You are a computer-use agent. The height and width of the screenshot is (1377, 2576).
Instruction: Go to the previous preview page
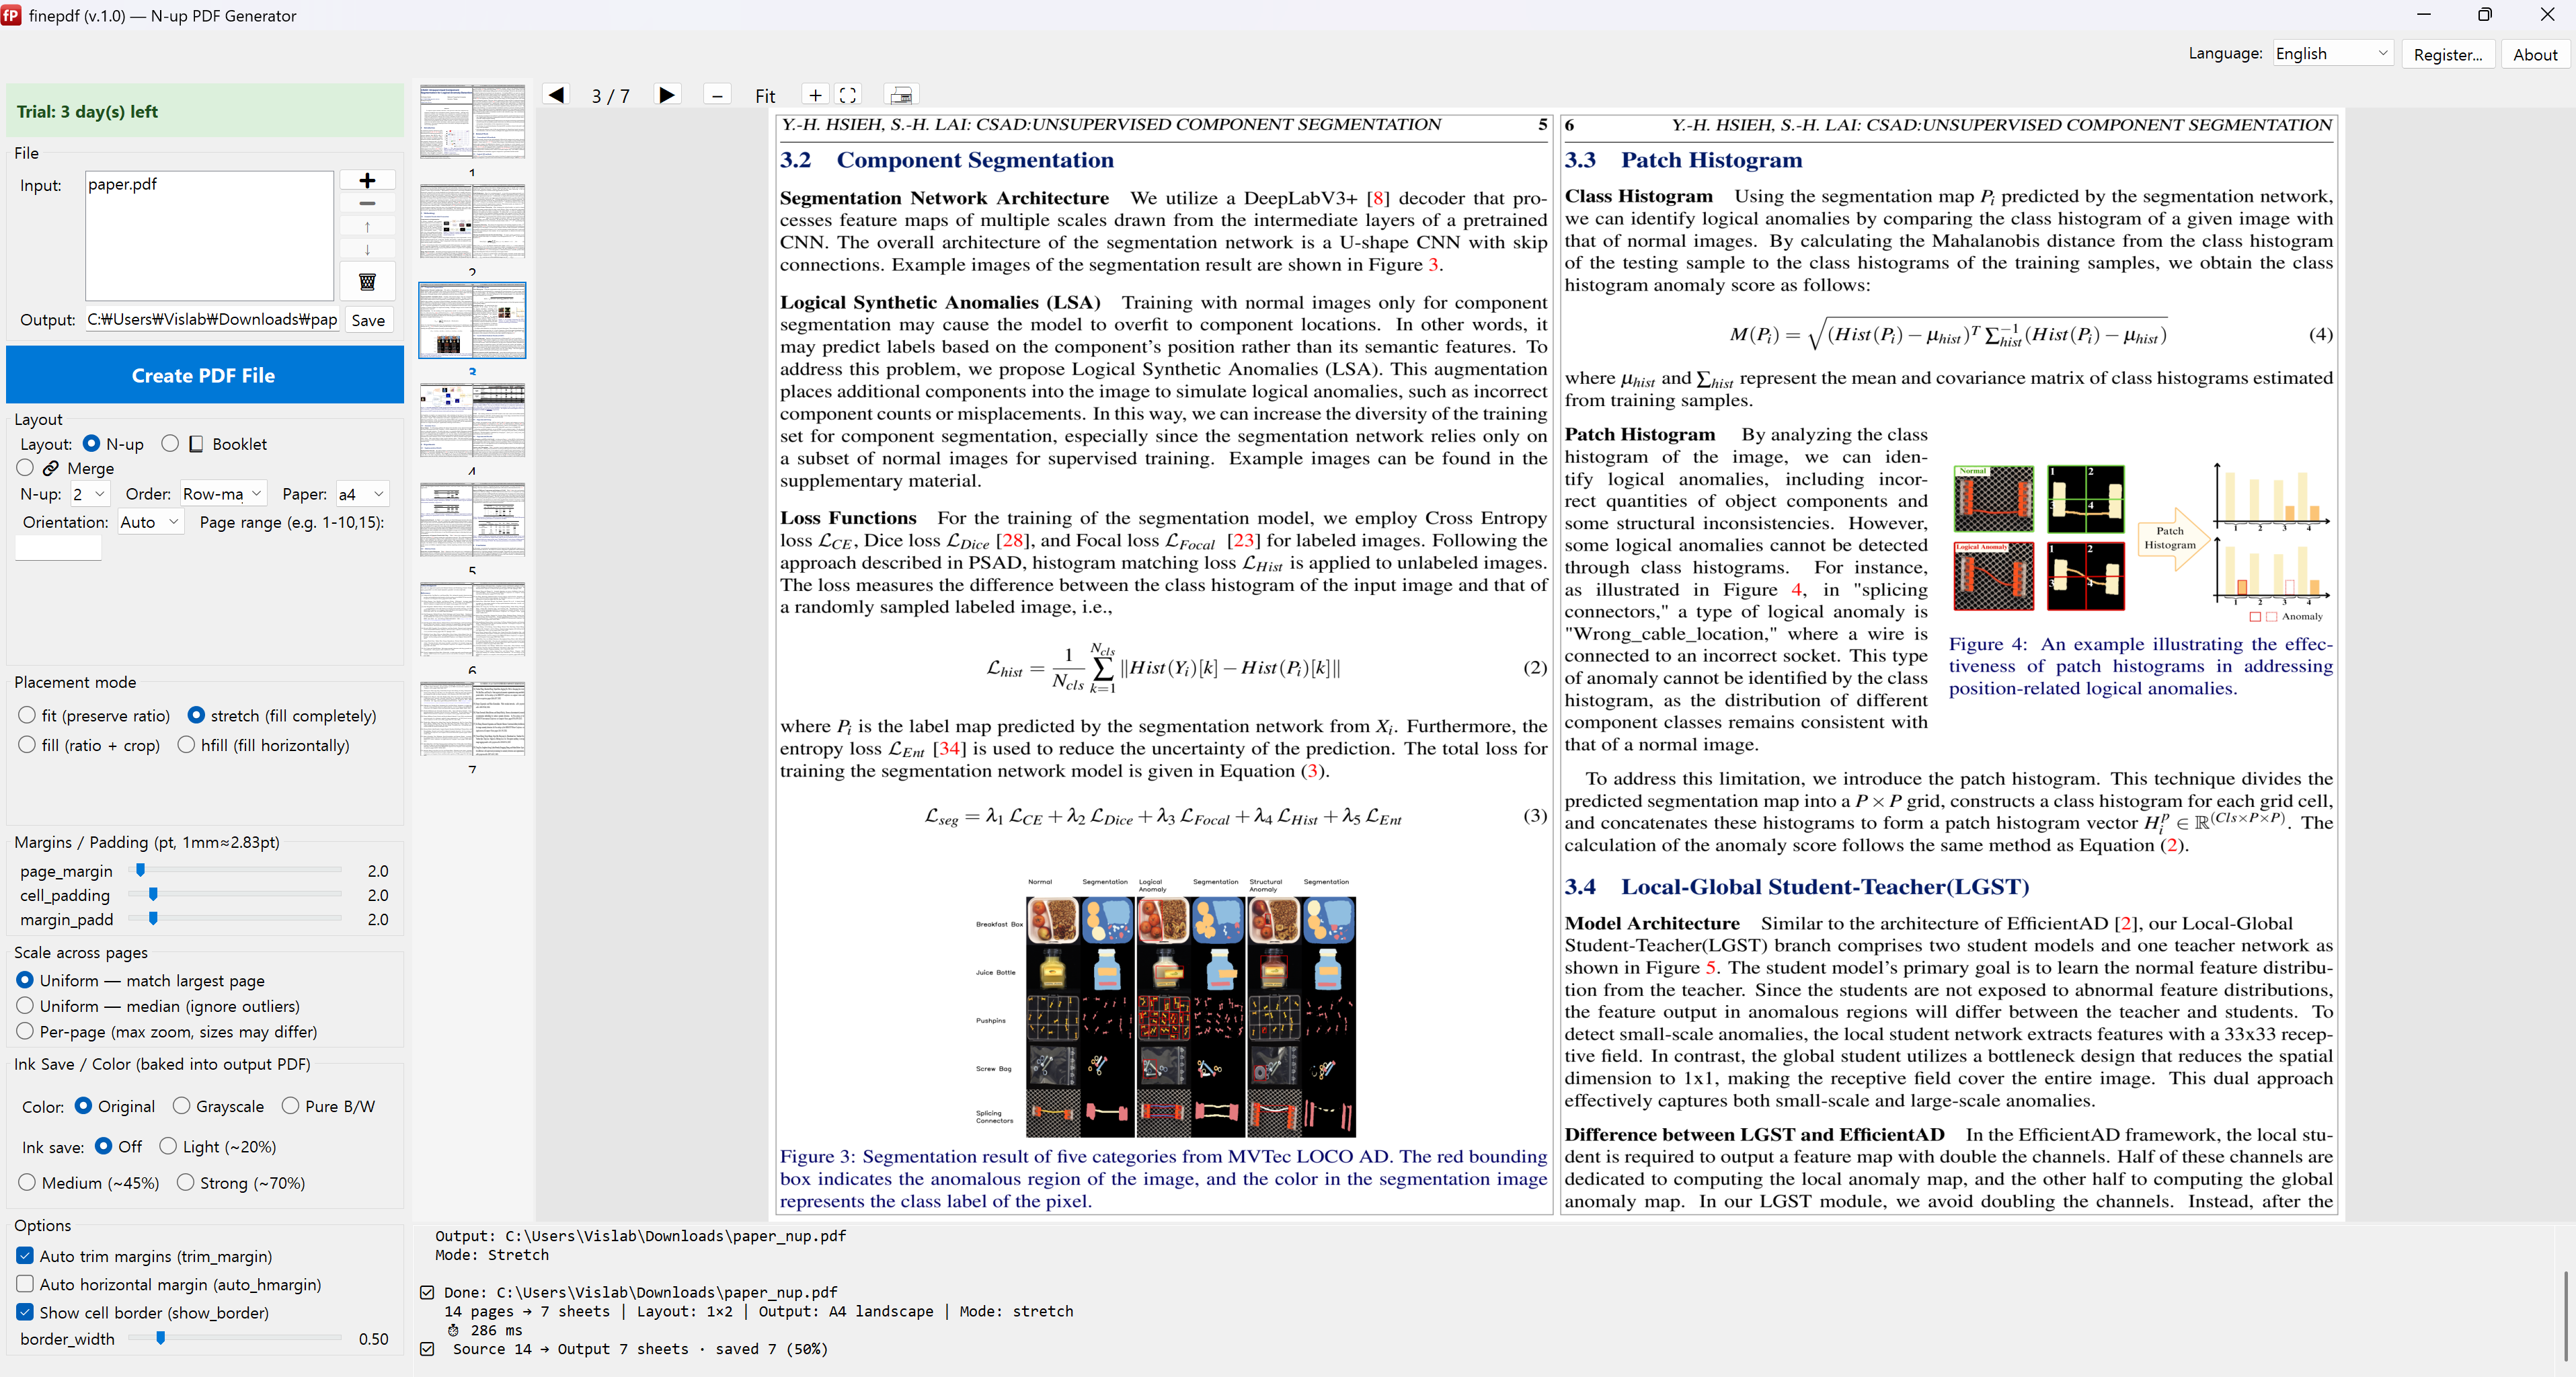tap(556, 95)
